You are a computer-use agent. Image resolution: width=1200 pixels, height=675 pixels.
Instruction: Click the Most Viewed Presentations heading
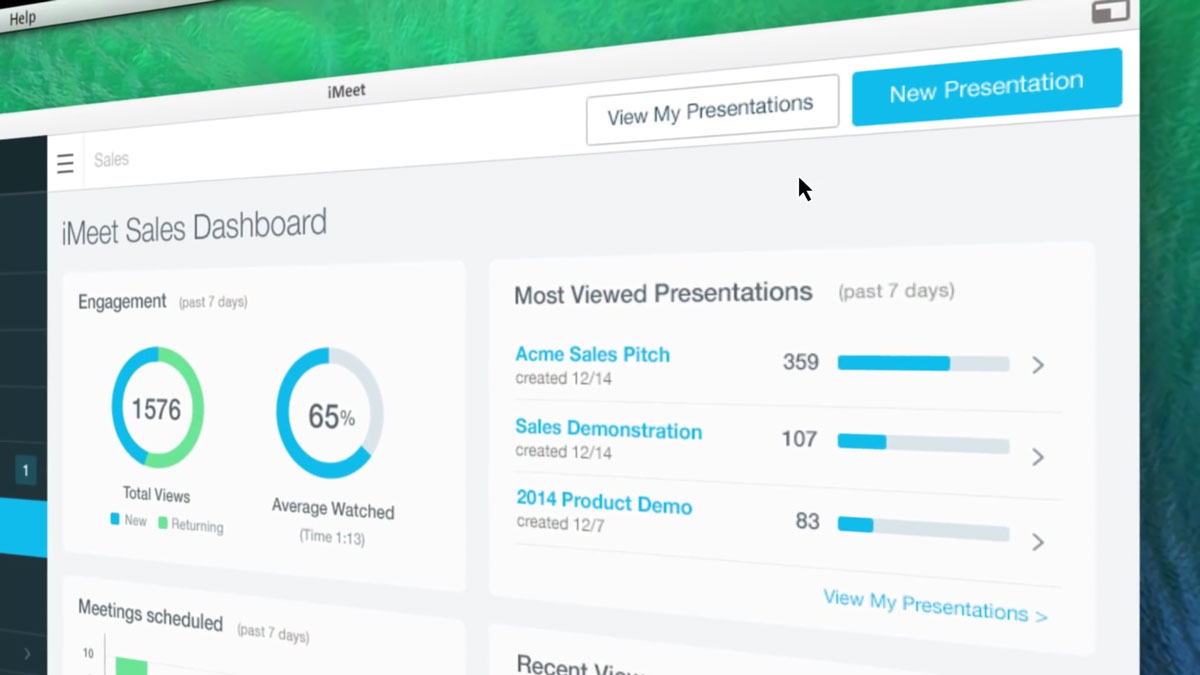[x=663, y=293]
